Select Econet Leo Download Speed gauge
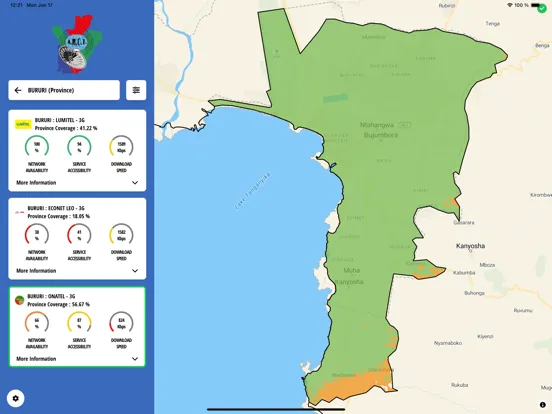Image resolution: width=552 pixels, height=414 pixels. pos(121,234)
